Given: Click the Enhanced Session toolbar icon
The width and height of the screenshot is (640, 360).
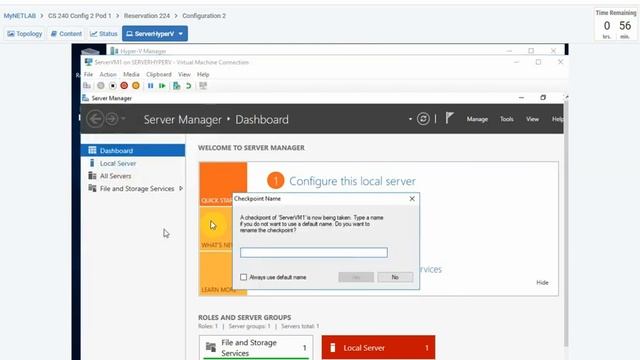Looking at the screenshot, I should pyautogui.click(x=203, y=86).
